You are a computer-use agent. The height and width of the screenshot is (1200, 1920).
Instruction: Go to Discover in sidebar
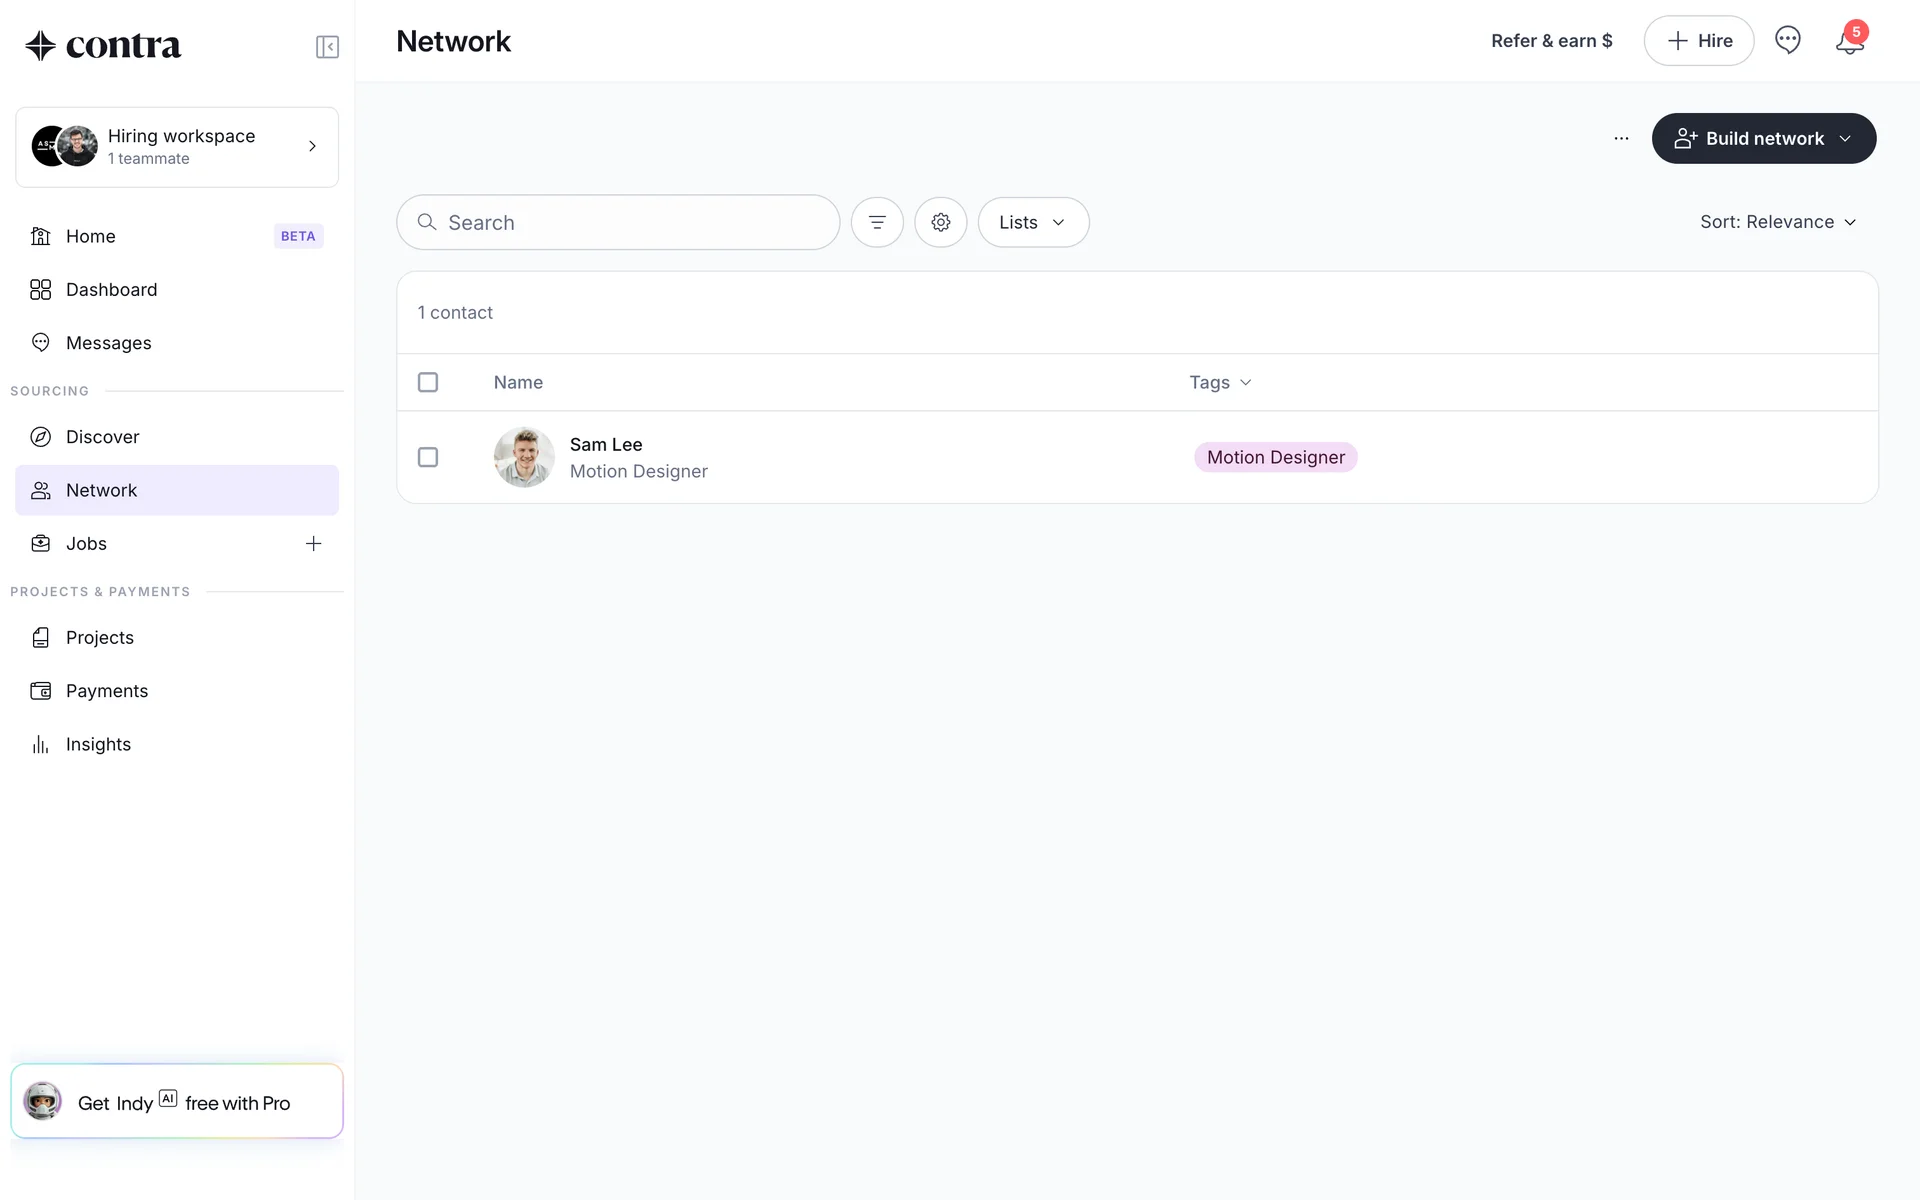102,437
